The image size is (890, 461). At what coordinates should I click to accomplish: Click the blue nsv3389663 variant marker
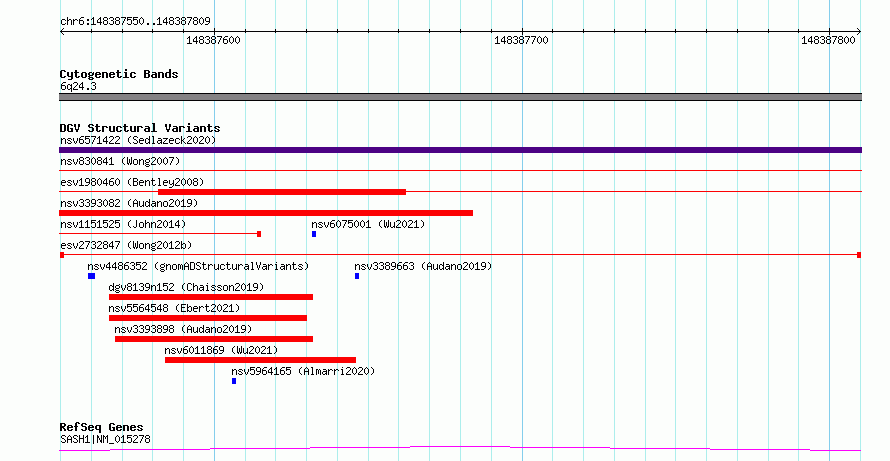357,276
